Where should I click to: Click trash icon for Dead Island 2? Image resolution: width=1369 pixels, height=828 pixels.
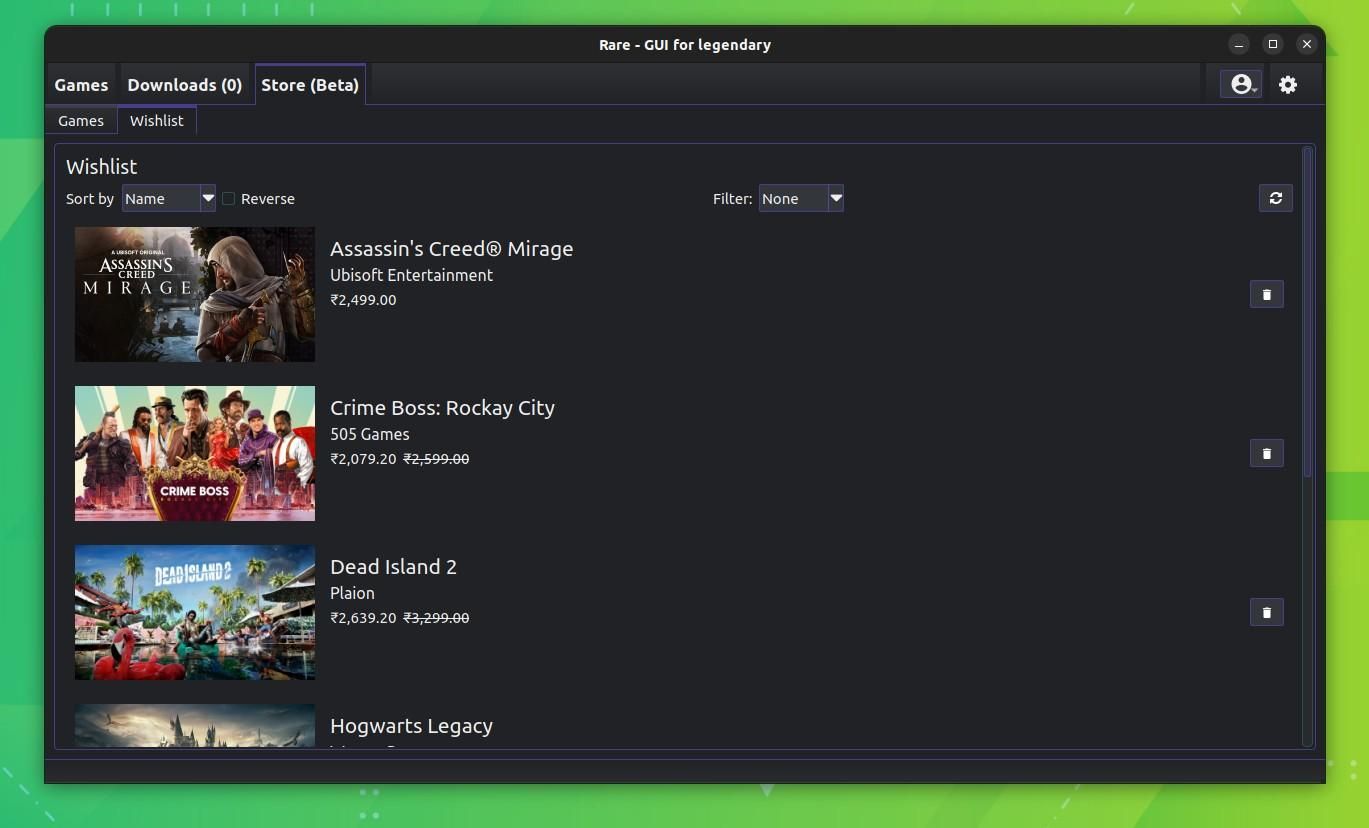tap(1266, 612)
